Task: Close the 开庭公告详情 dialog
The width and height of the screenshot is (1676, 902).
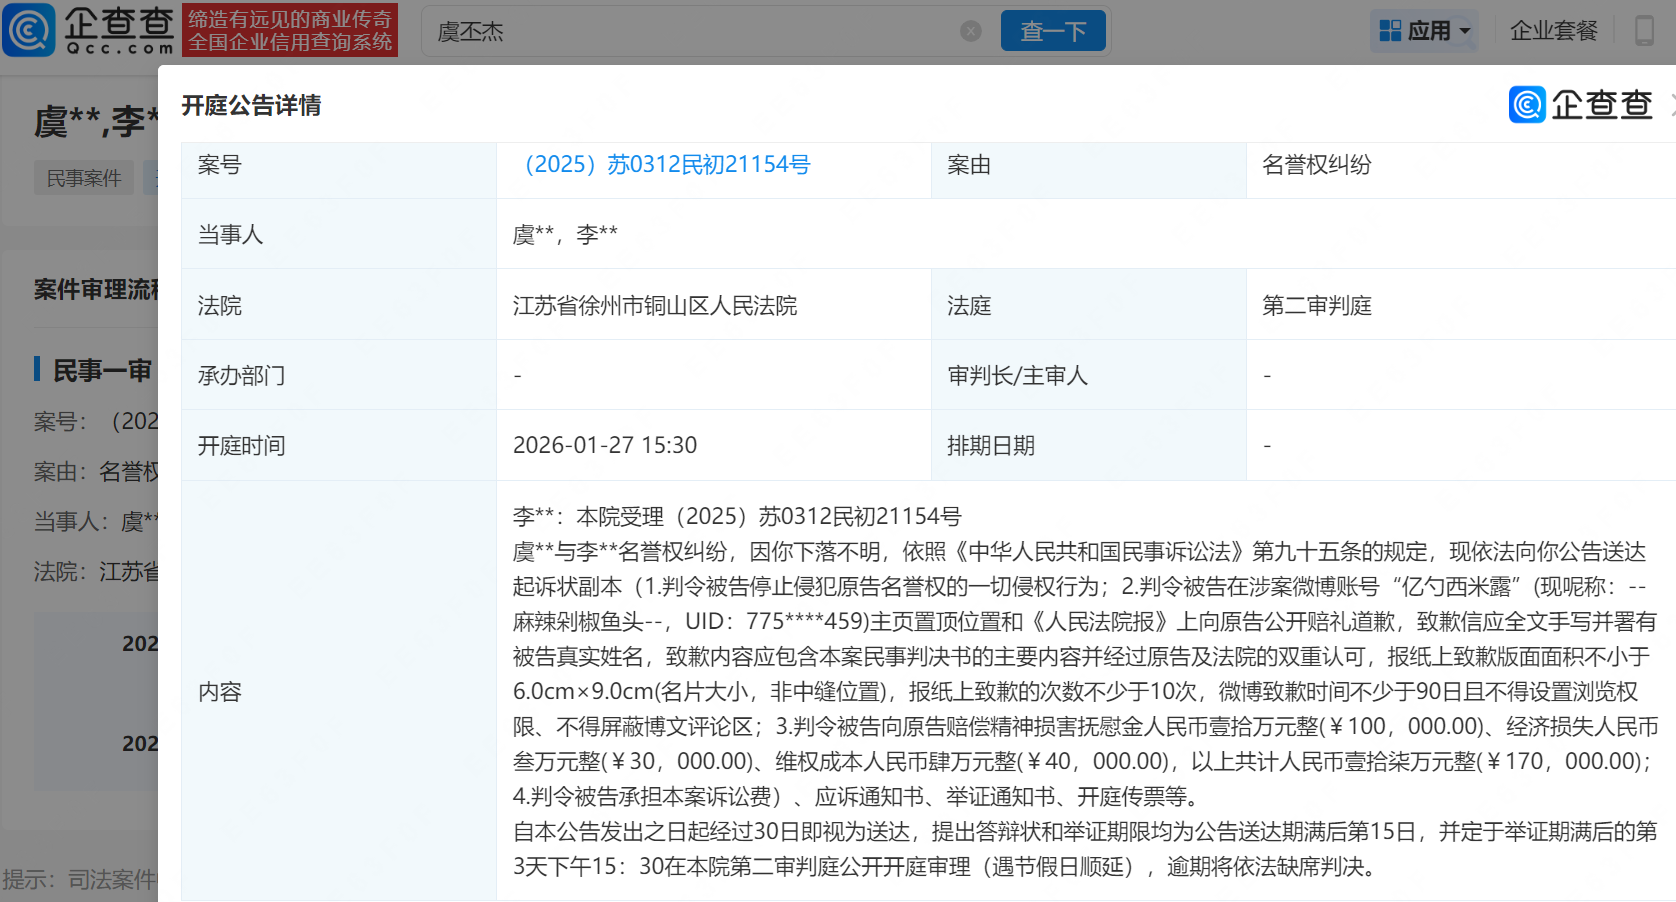Action: point(1671,106)
